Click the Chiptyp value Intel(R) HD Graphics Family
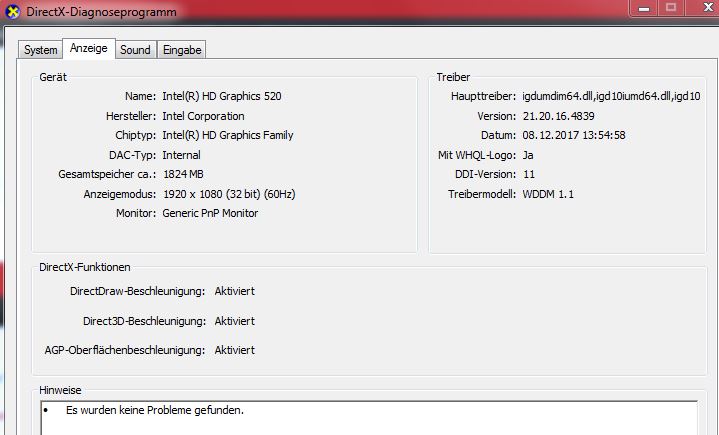This screenshot has height=435, width=719. (x=228, y=135)
